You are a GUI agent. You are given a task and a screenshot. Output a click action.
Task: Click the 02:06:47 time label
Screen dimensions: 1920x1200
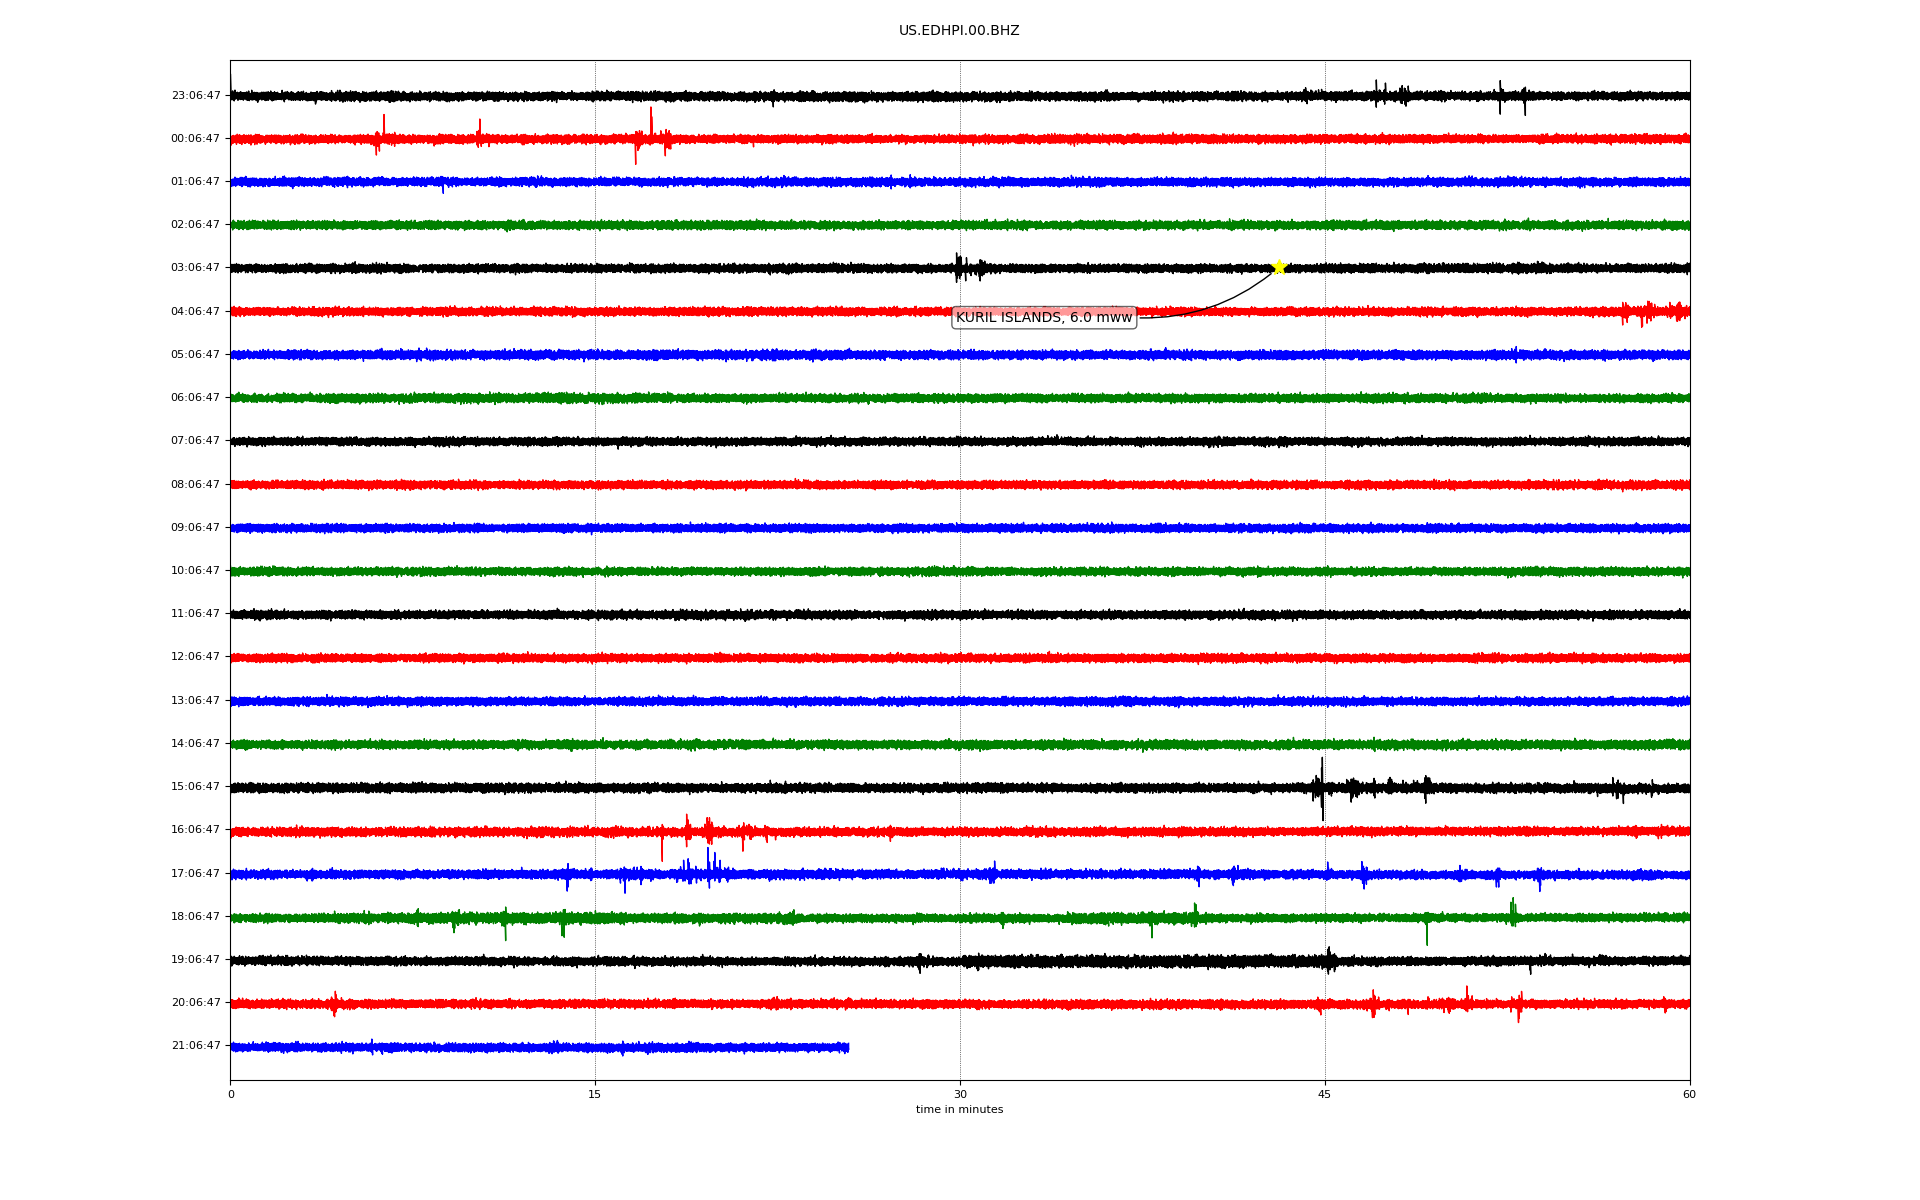pyautogui.click(x=196, y=225)
